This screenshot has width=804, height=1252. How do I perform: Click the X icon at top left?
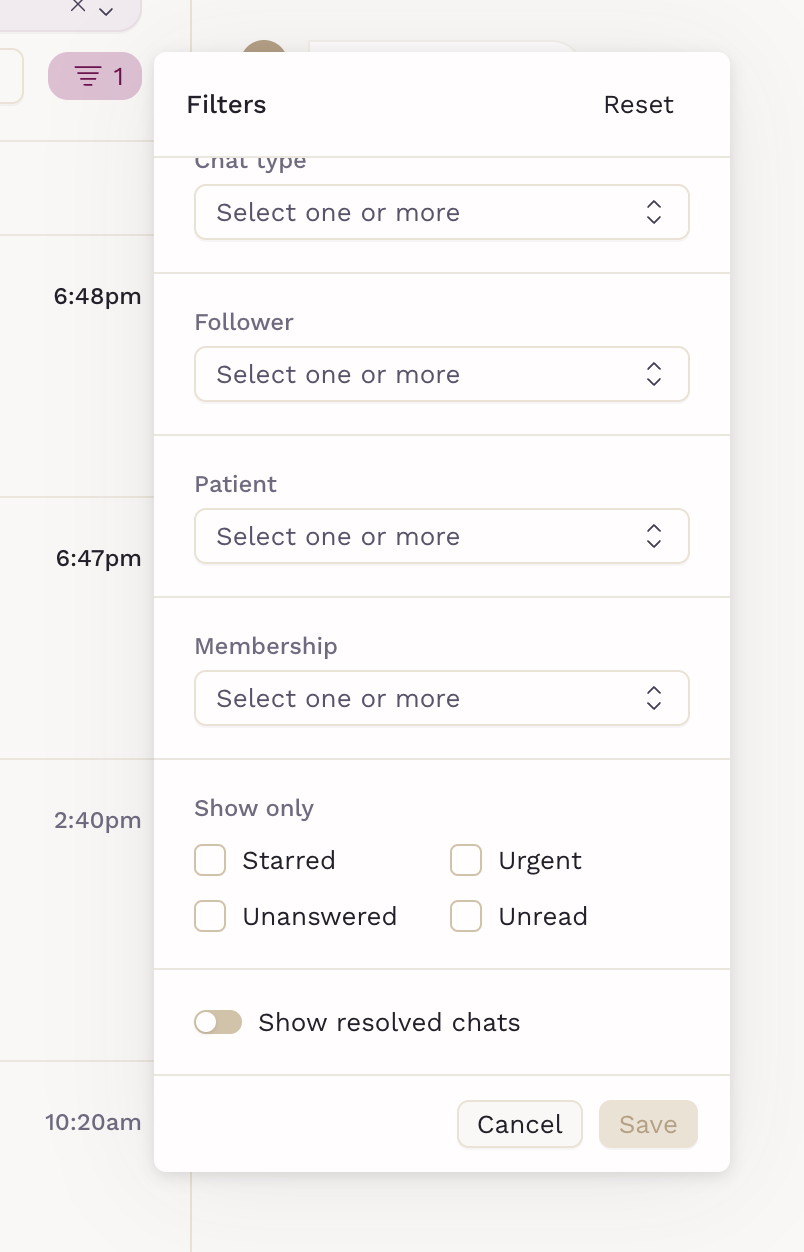(78, 6)
